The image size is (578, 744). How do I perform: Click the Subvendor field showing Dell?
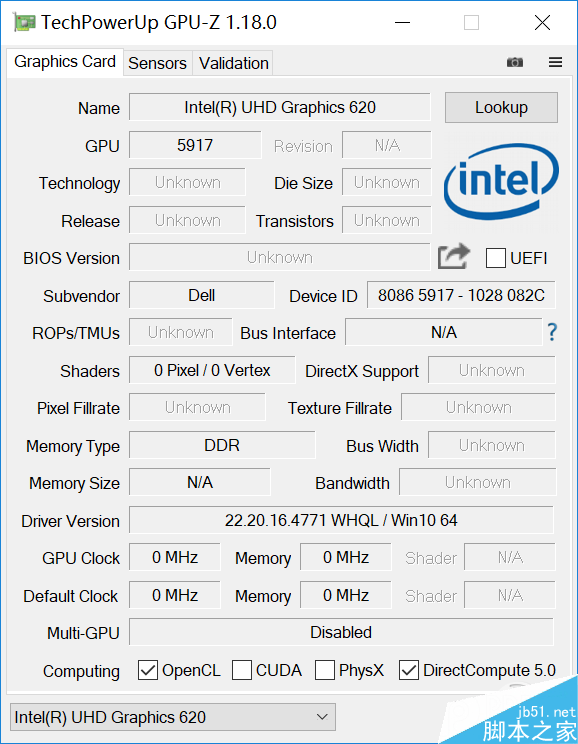tap(202, 295)
